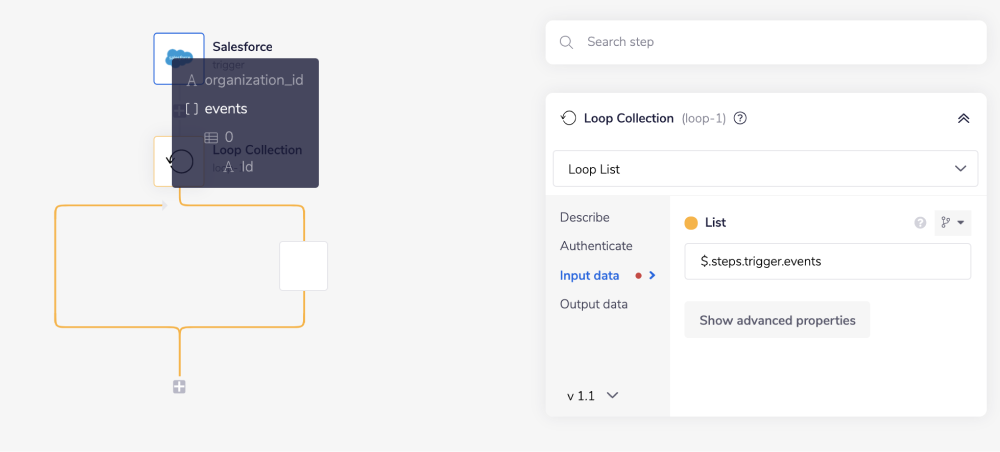The width and height of the screenshot is (1000, 452).
Task: Switch to the Authenticate tab
Action: [x=596, y=246]
